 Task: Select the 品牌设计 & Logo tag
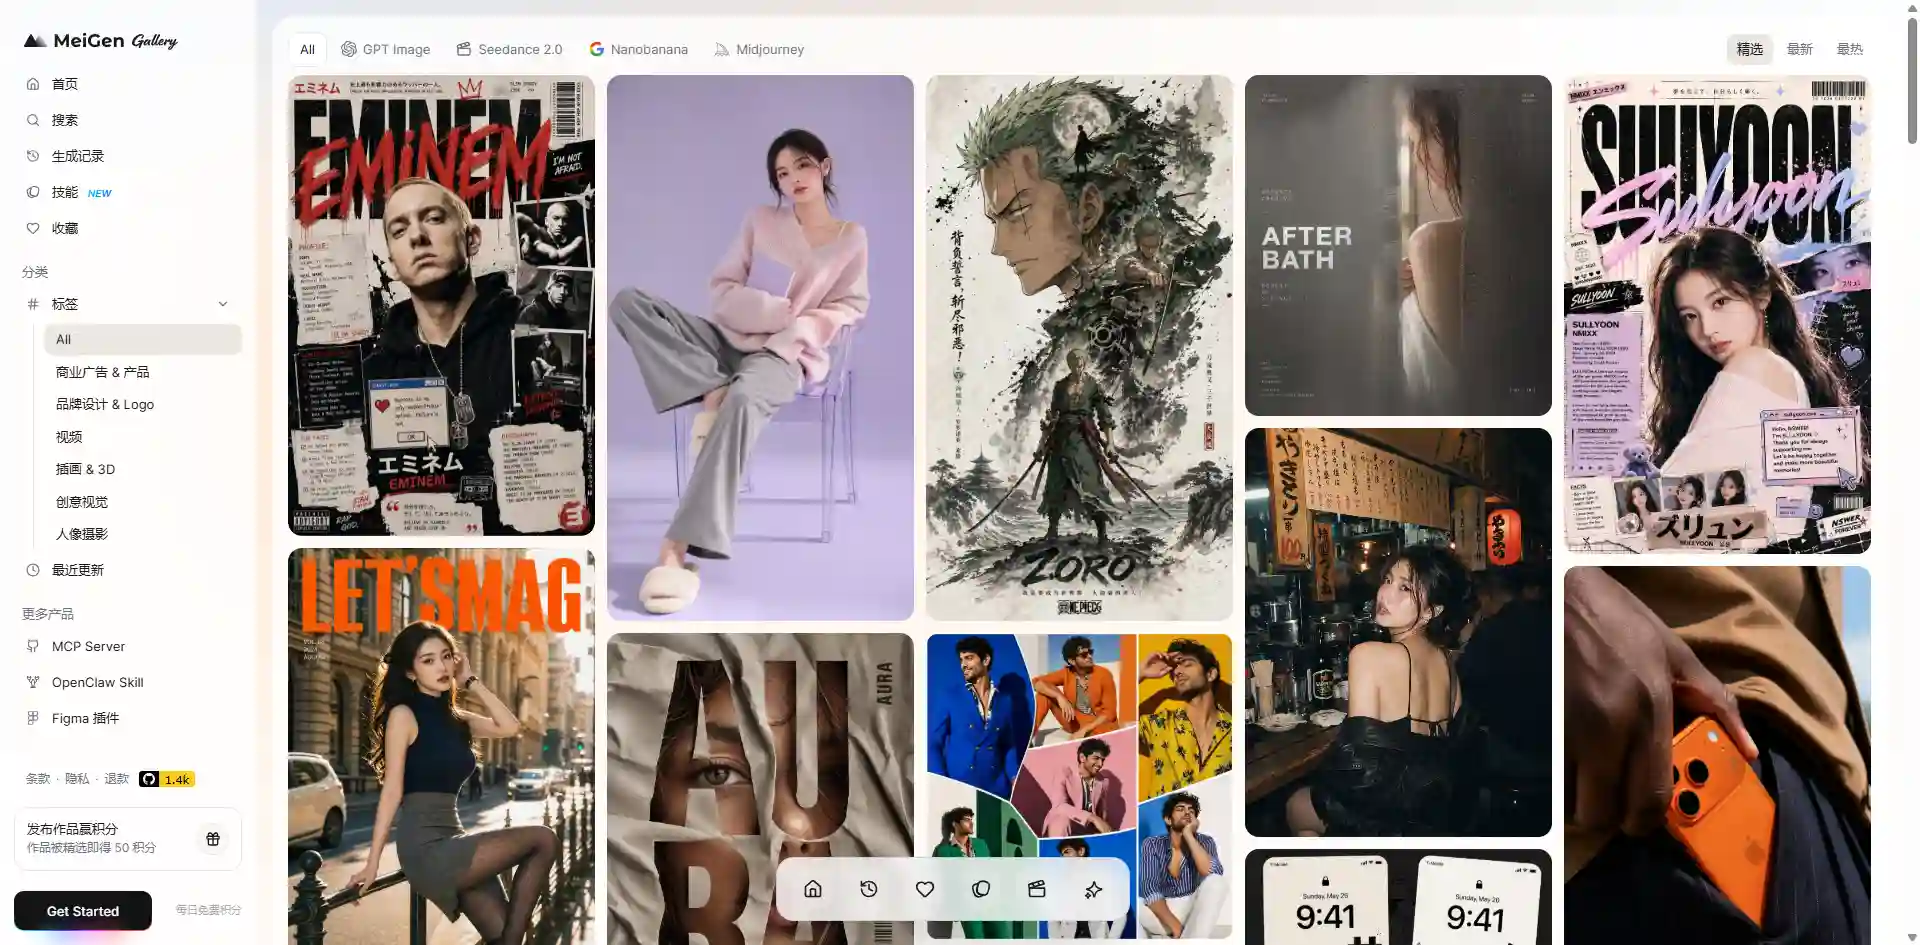(x=105, y=404)
